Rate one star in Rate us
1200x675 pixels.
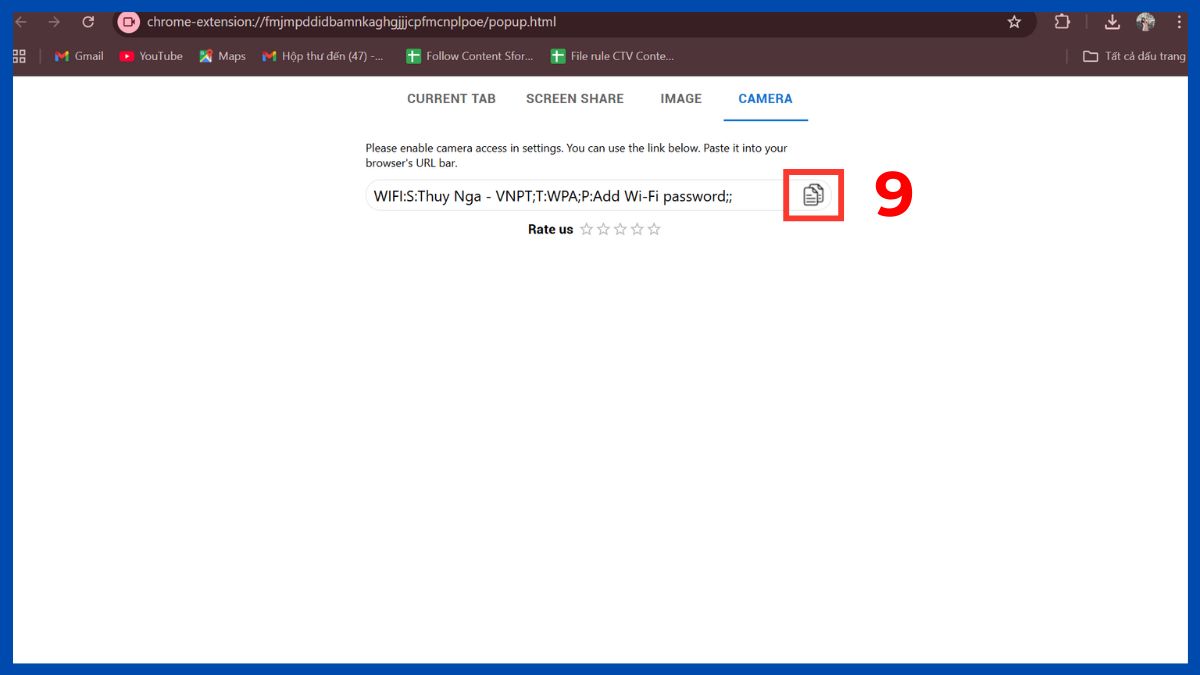586,229
